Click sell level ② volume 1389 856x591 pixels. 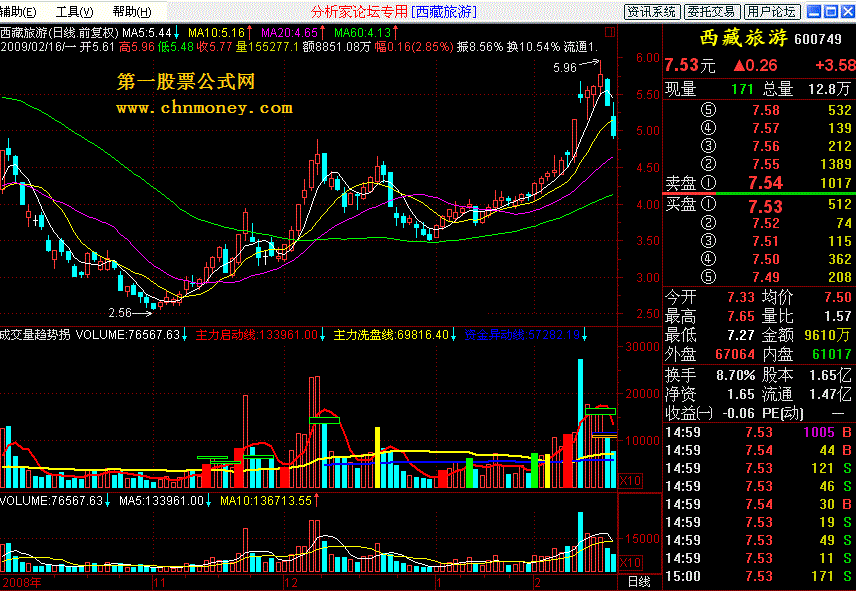pyautogui.click(x=836, y=164)
